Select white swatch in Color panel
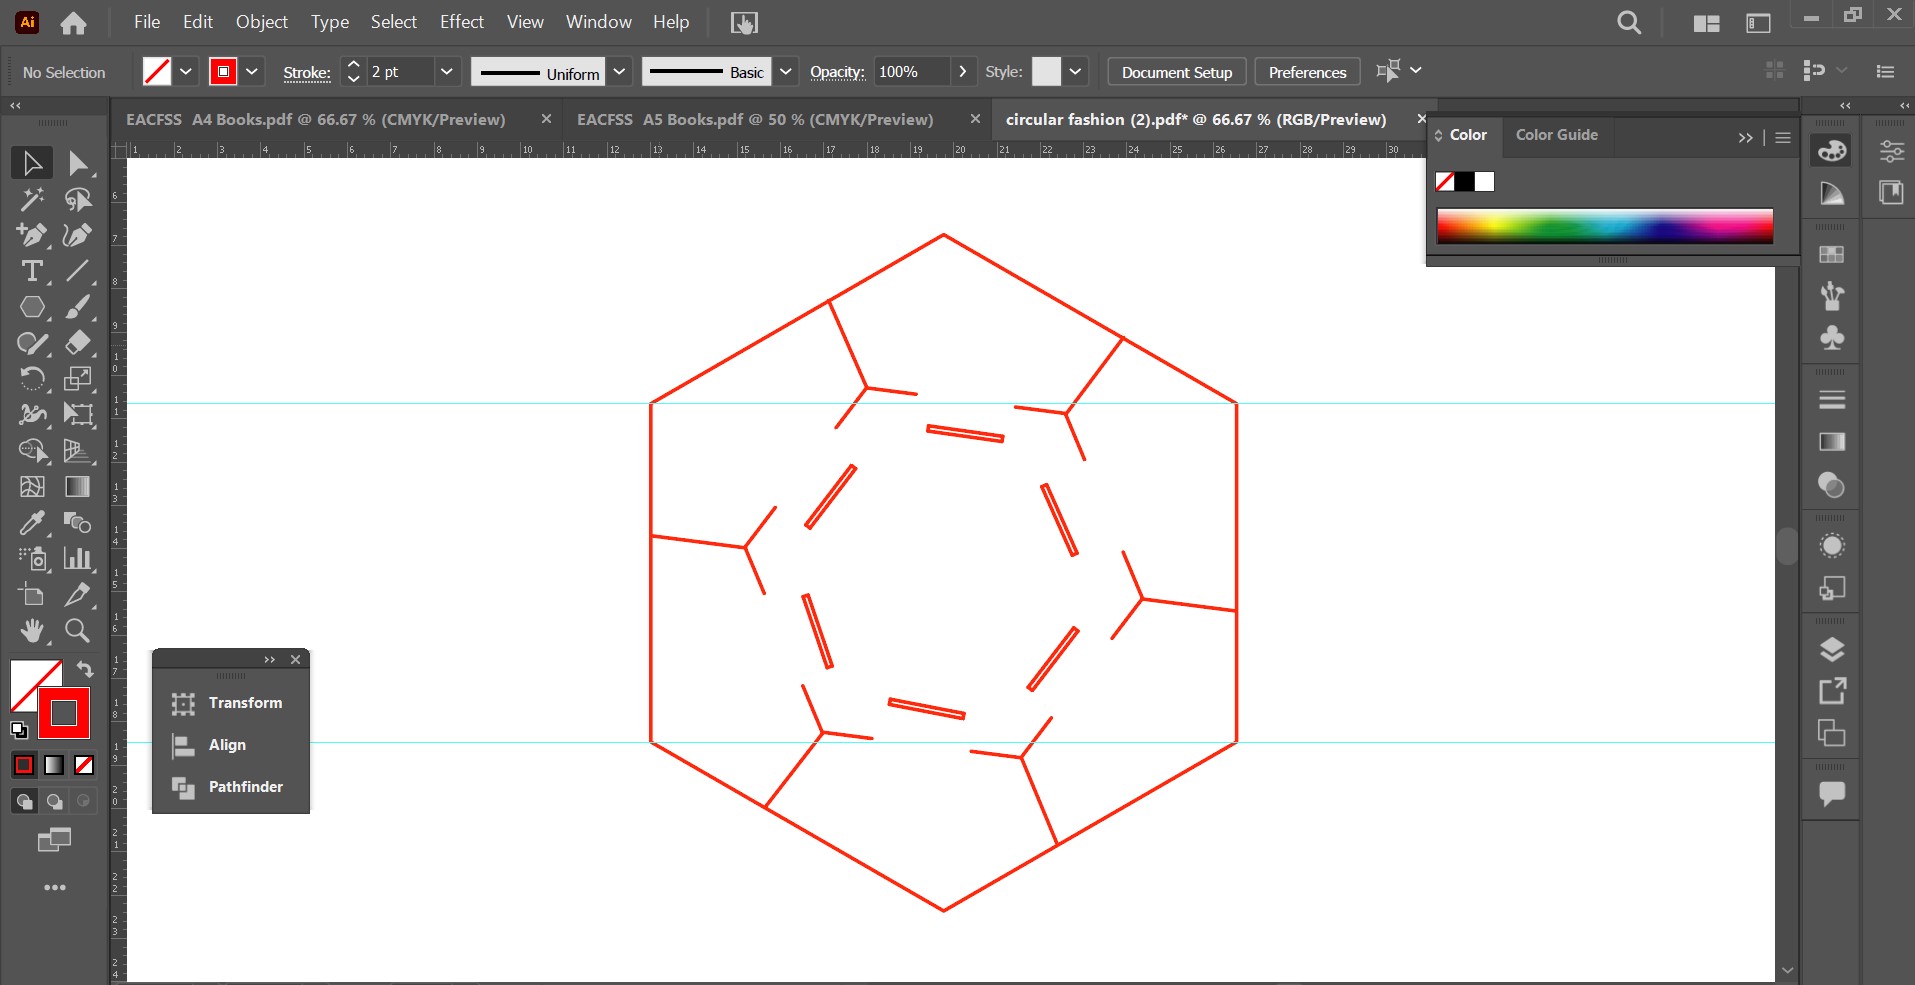The image size is (1915, 985). [1484, 181]
